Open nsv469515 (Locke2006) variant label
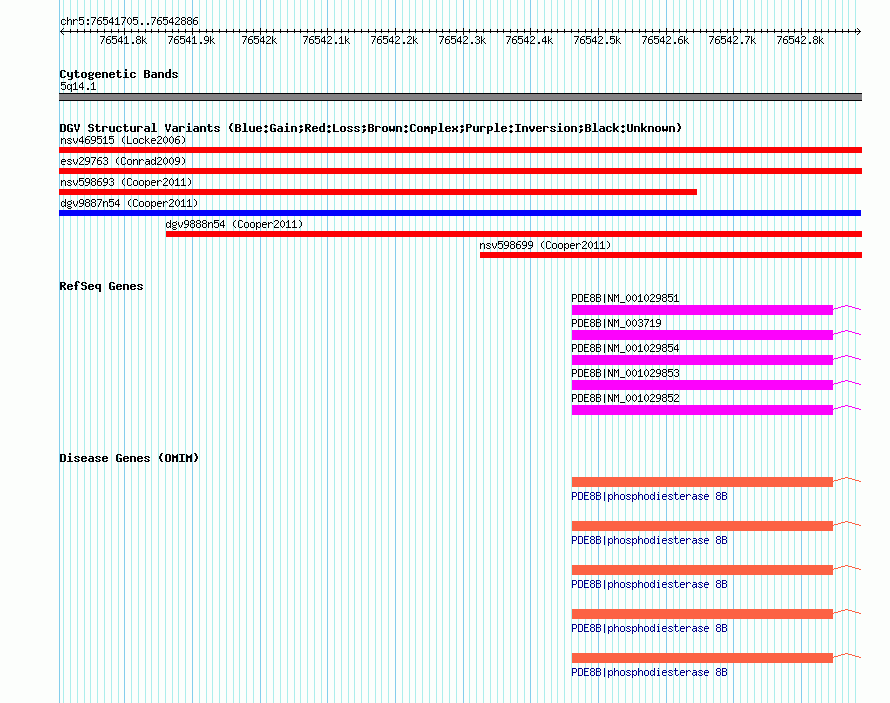890x703 pixels. click(x=123, y=140)
